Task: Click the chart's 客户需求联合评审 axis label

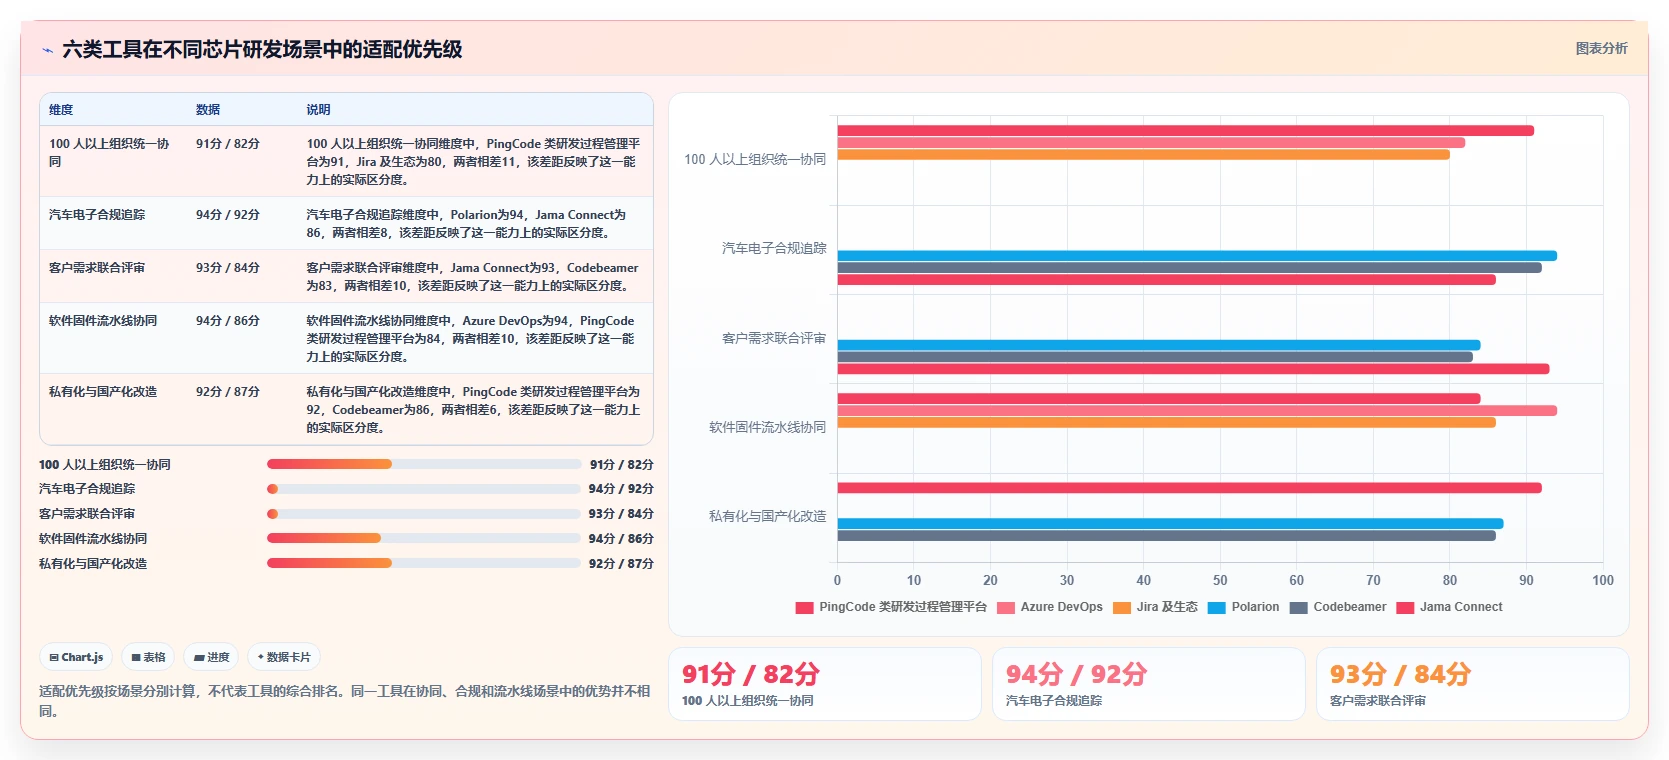Action: click(774, 339)
